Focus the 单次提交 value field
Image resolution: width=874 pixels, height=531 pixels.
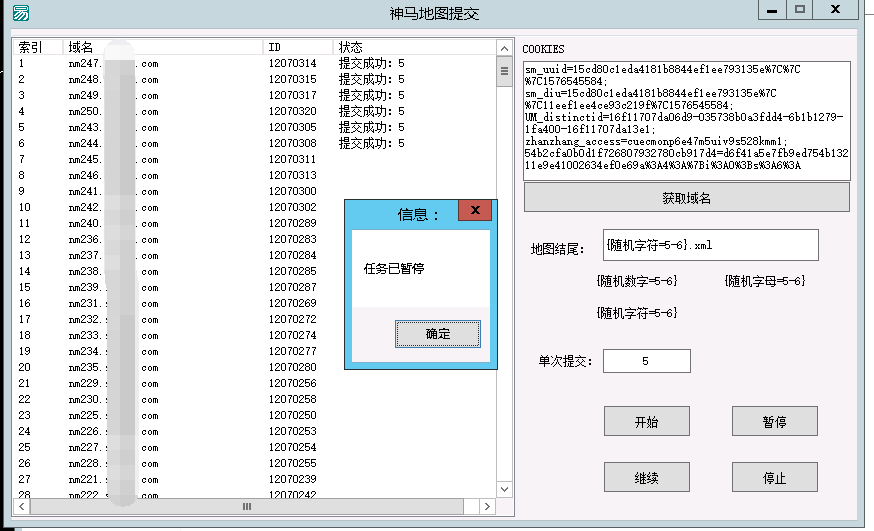(x=647, y=361)
